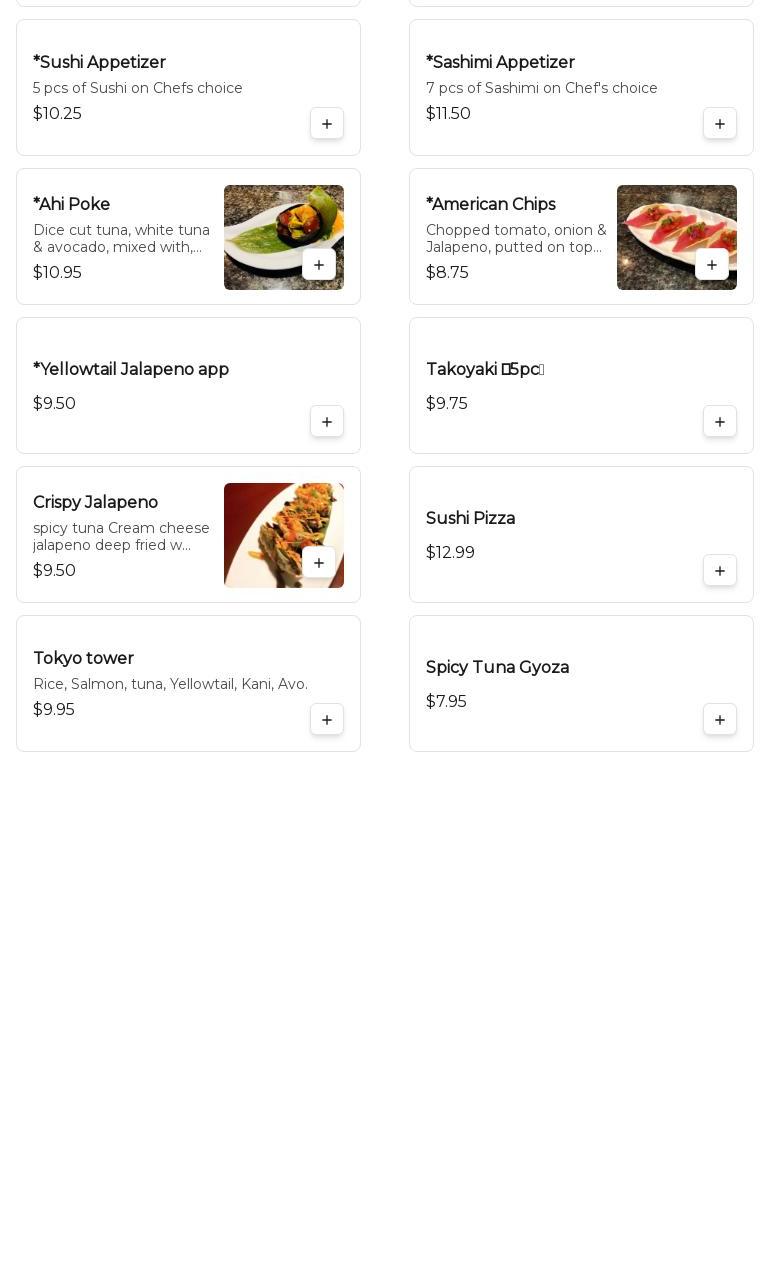Add Spicy Tuna Gyoza with plus icon
The width and height of the screenshot is (770, 1288).
[720, 720]
